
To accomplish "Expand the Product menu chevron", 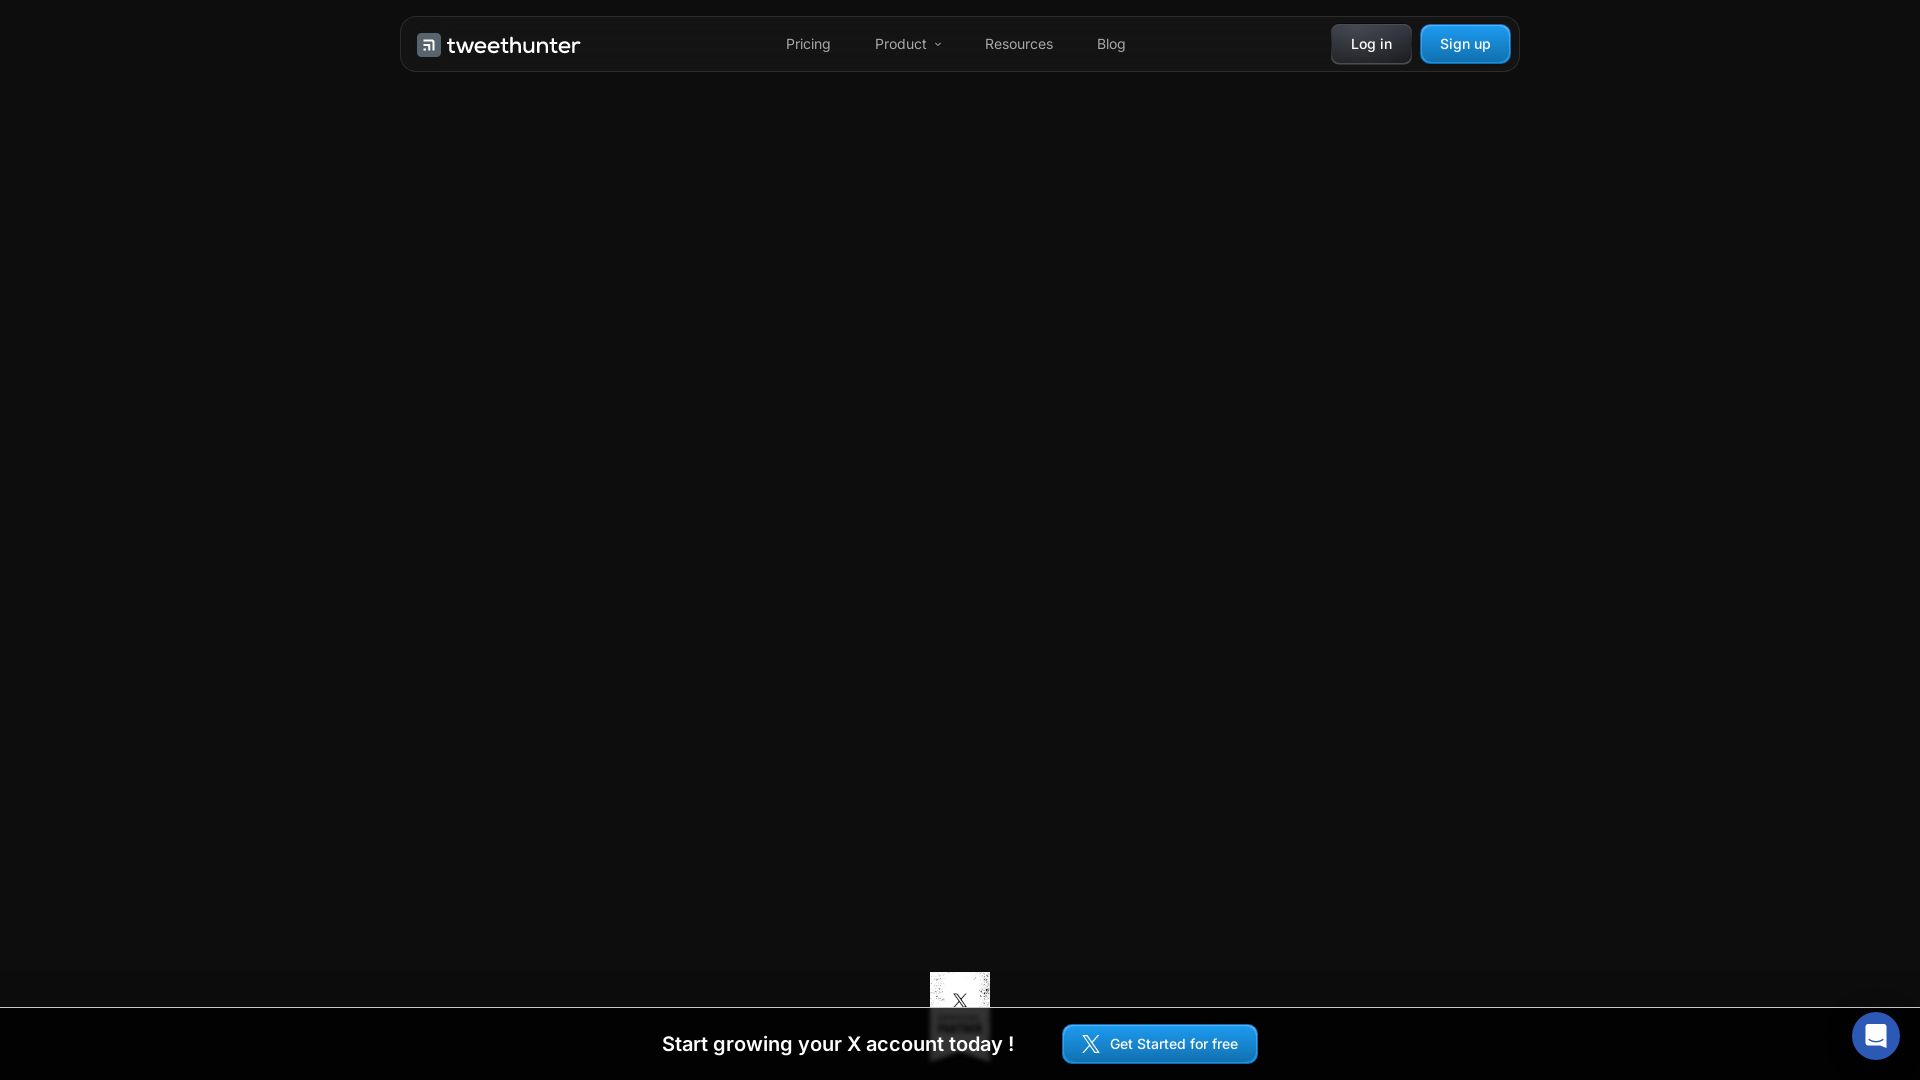I will [x=938, y=45].
